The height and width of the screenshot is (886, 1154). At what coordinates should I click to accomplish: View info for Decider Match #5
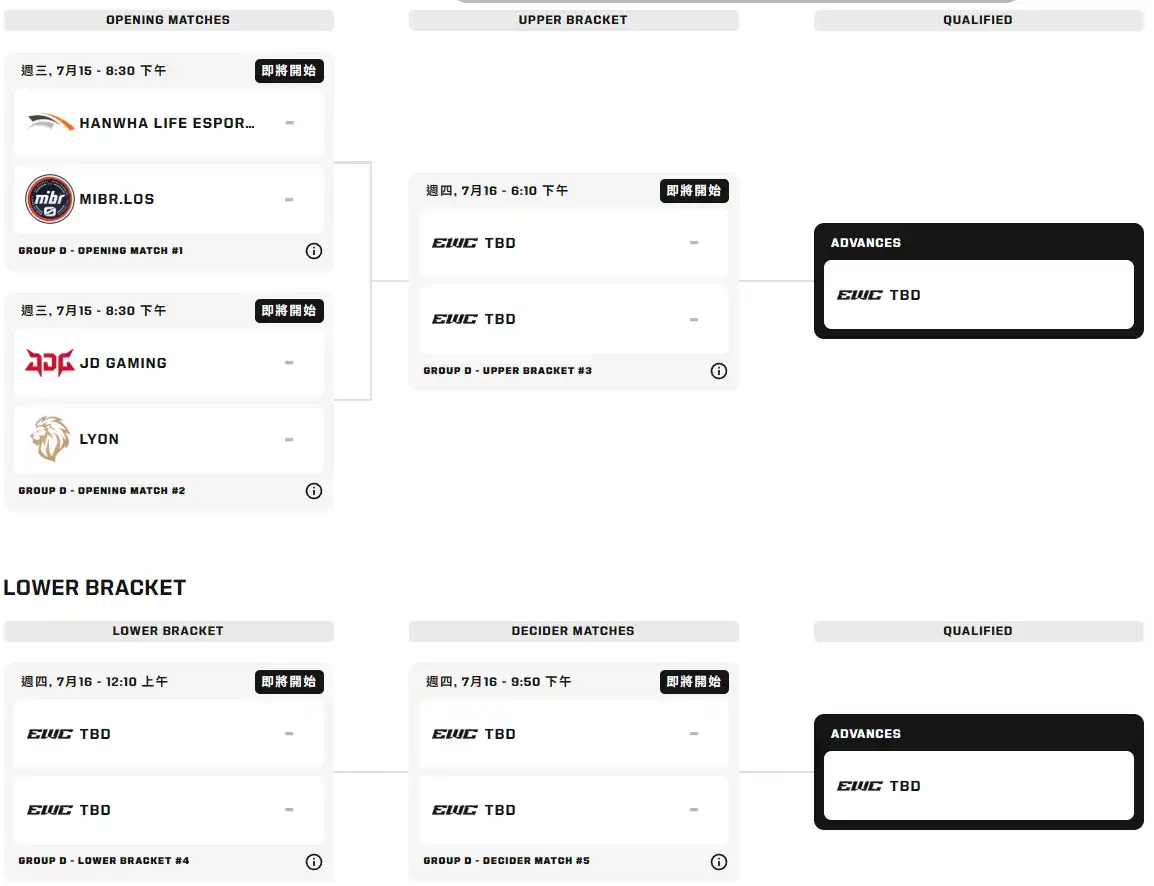click(x=718, y=862)
